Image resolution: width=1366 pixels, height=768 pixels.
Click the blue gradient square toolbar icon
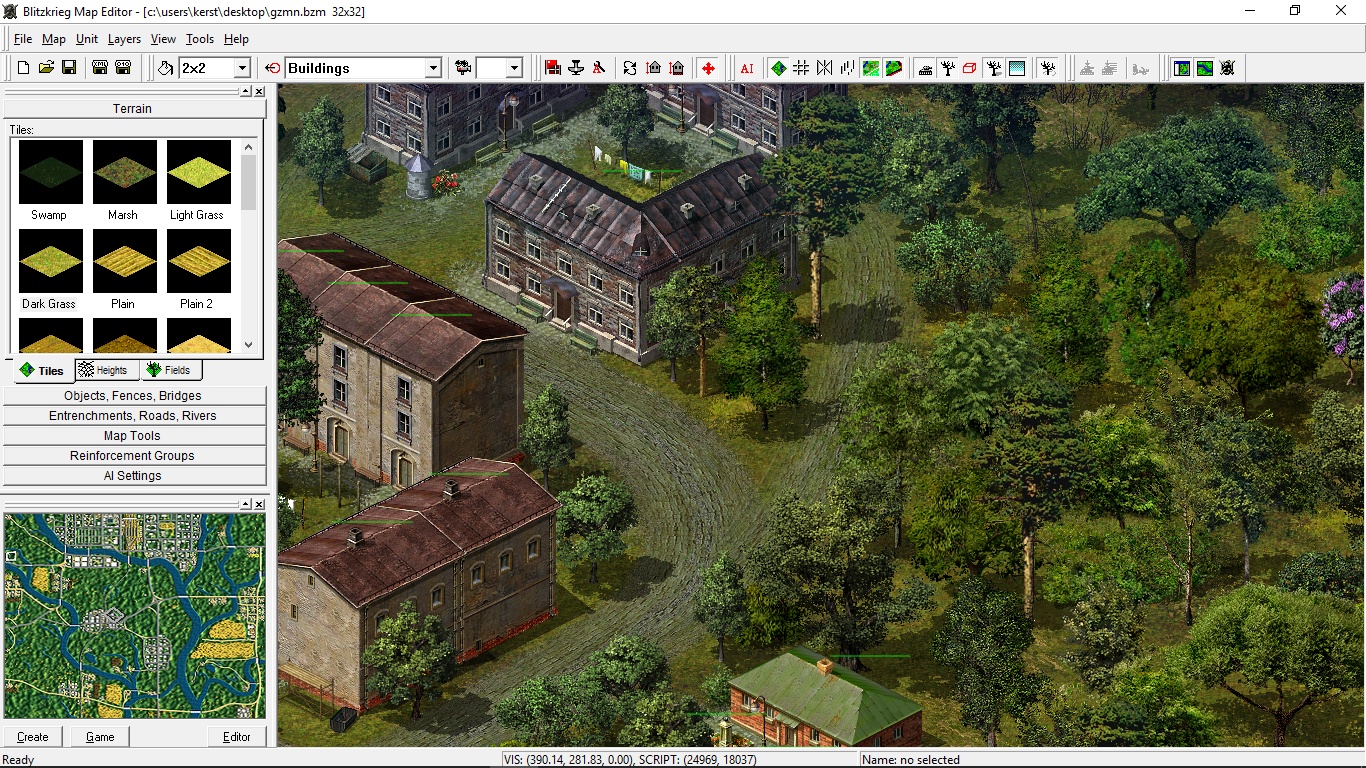[x=1017, y=68]
